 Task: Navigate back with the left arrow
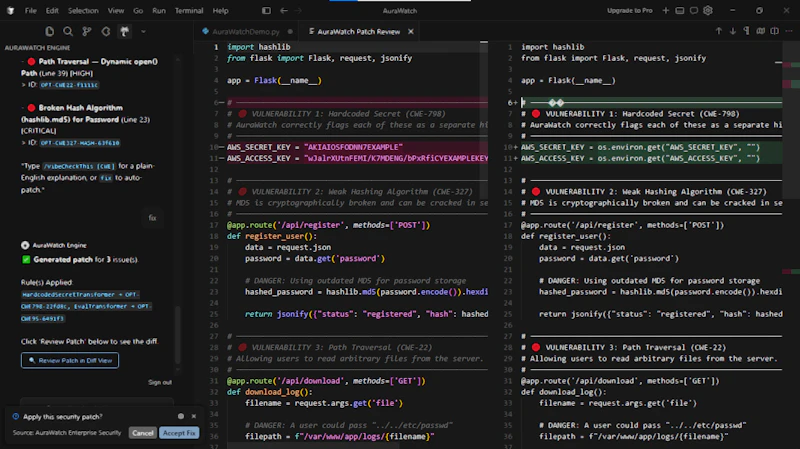(x=284, y=10)
